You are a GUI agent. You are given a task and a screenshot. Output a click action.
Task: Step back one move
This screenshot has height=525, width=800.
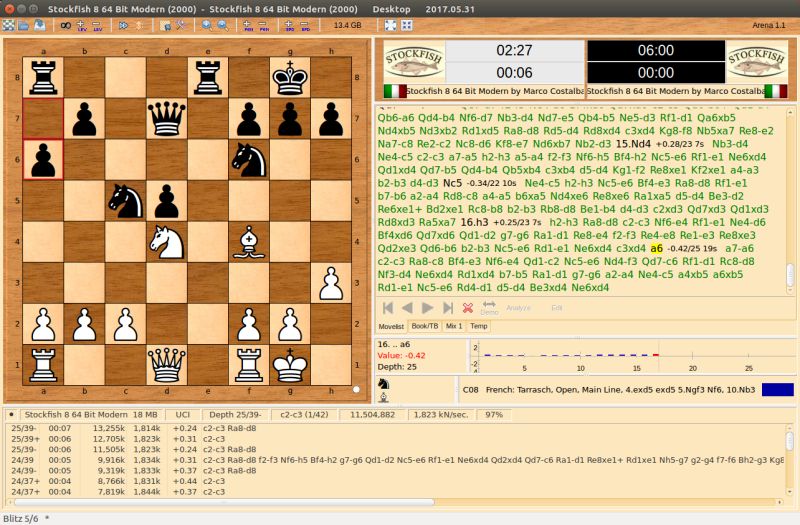point(407,308)
